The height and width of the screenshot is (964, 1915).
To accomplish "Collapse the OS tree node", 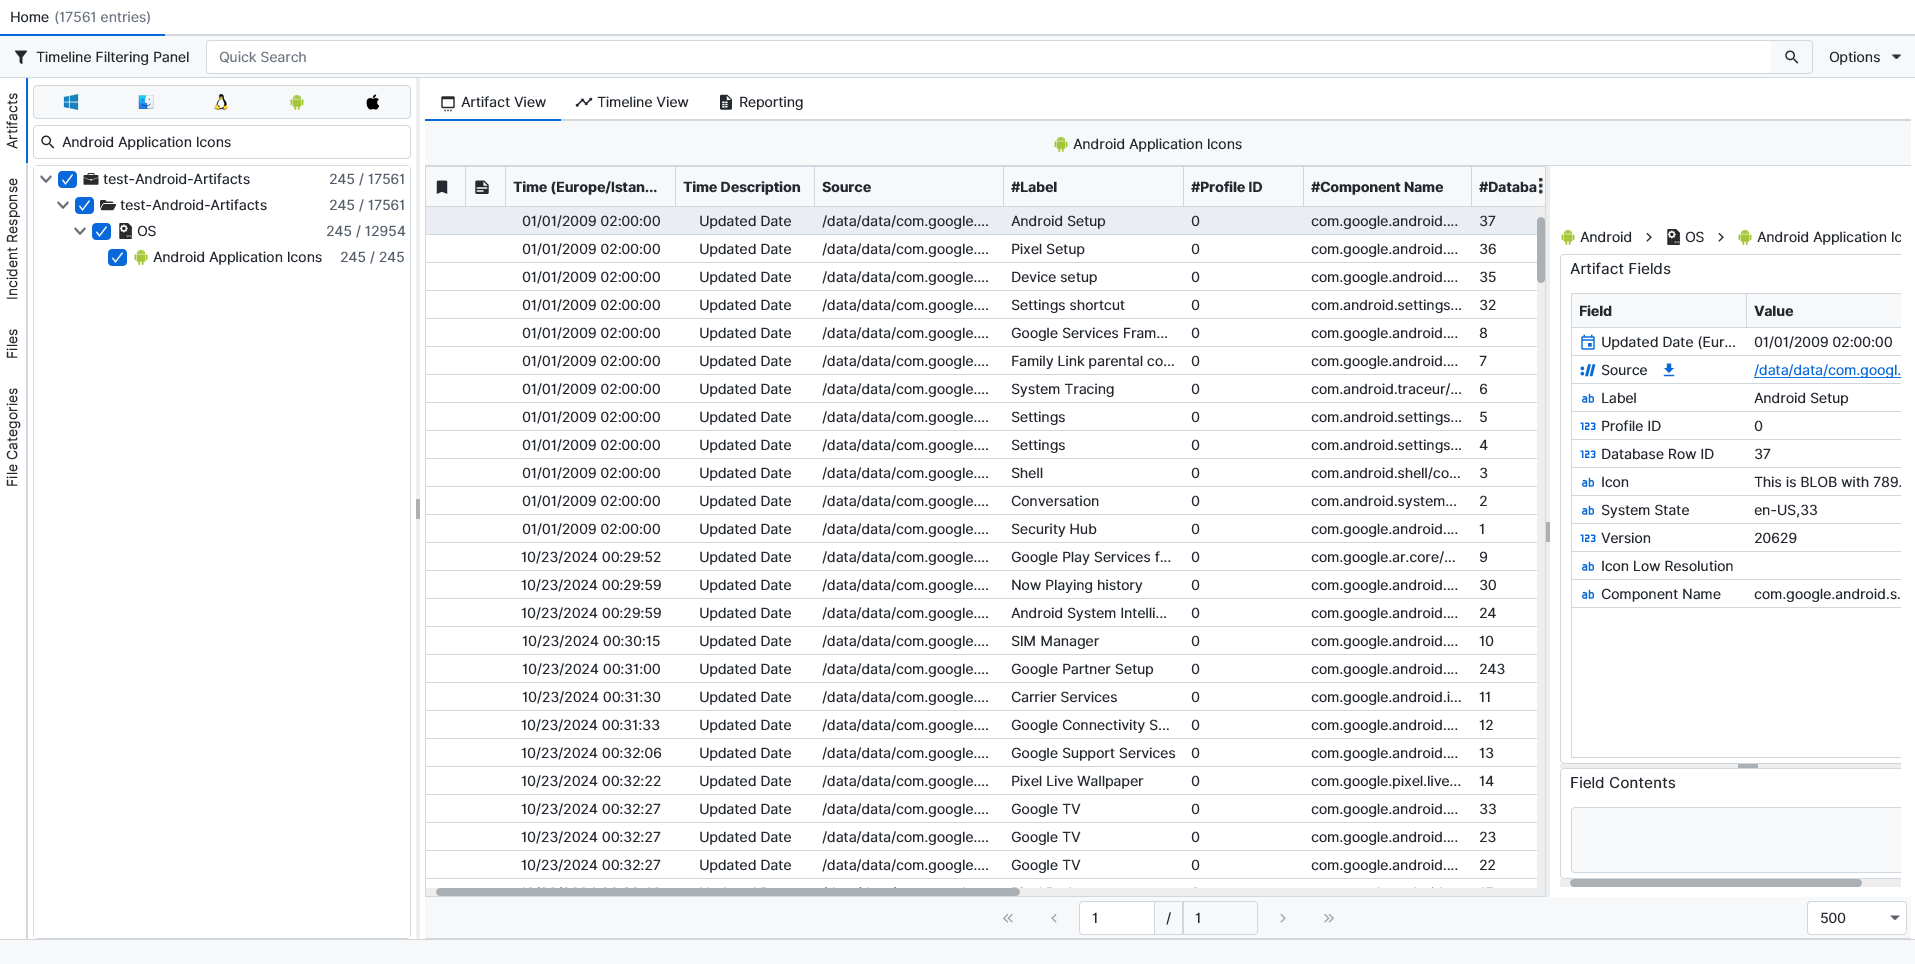I will 80,231.
